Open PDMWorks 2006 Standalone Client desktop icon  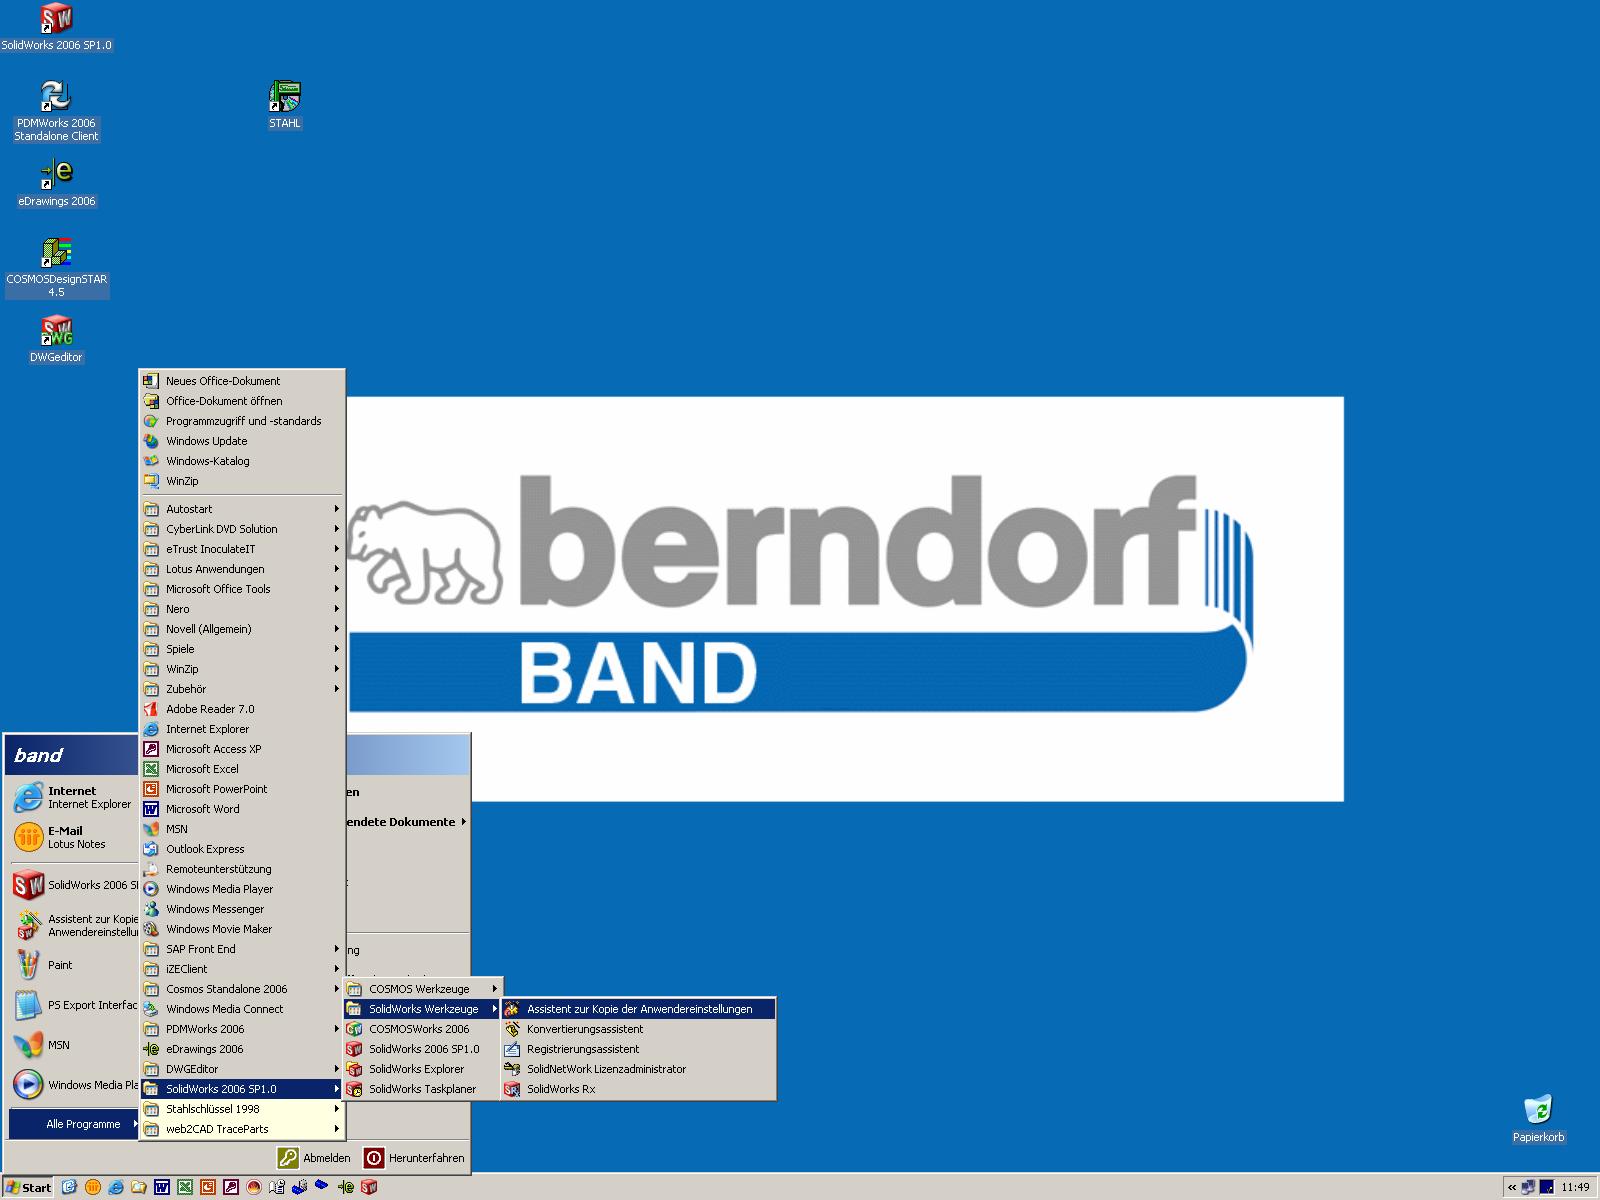(x=56, y=112)
